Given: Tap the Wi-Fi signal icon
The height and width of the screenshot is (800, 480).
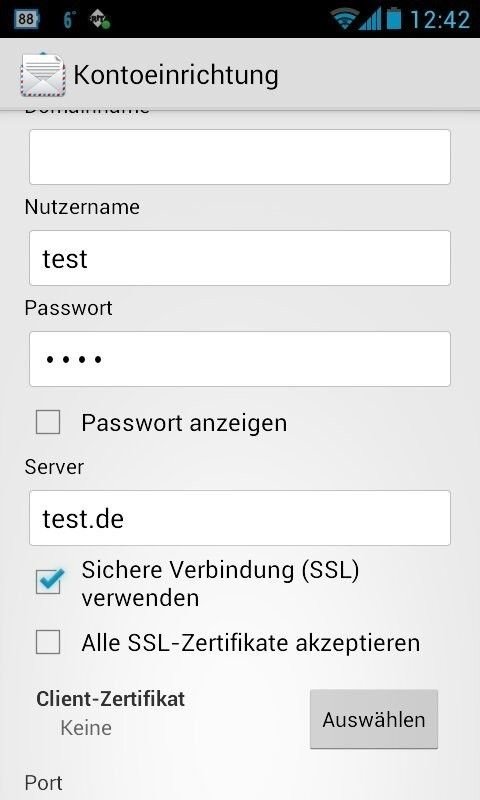Looking at the screenshot, I should [x=344, y=19].
